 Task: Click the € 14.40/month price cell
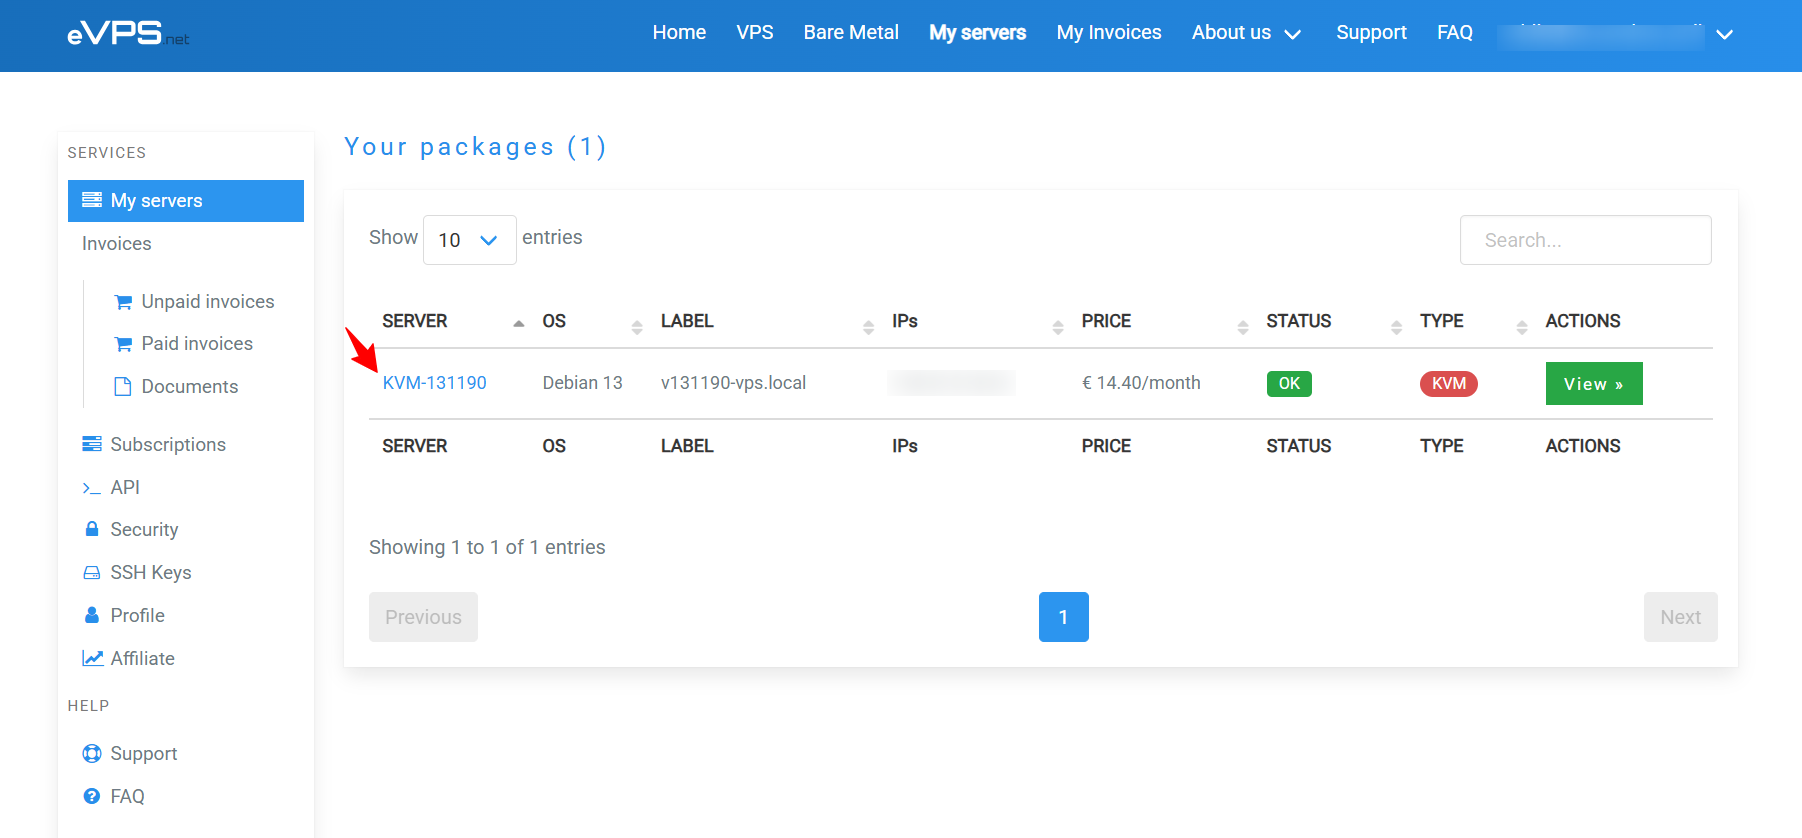[1141, 383]
